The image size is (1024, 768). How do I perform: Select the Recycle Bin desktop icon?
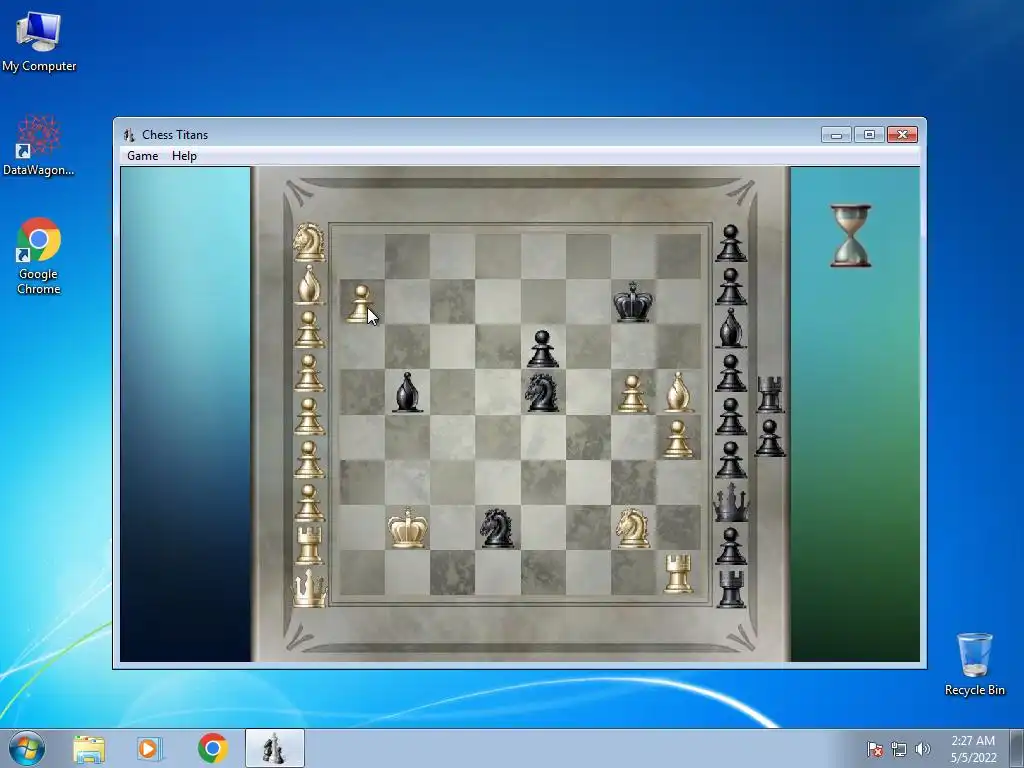click(974, 664)
